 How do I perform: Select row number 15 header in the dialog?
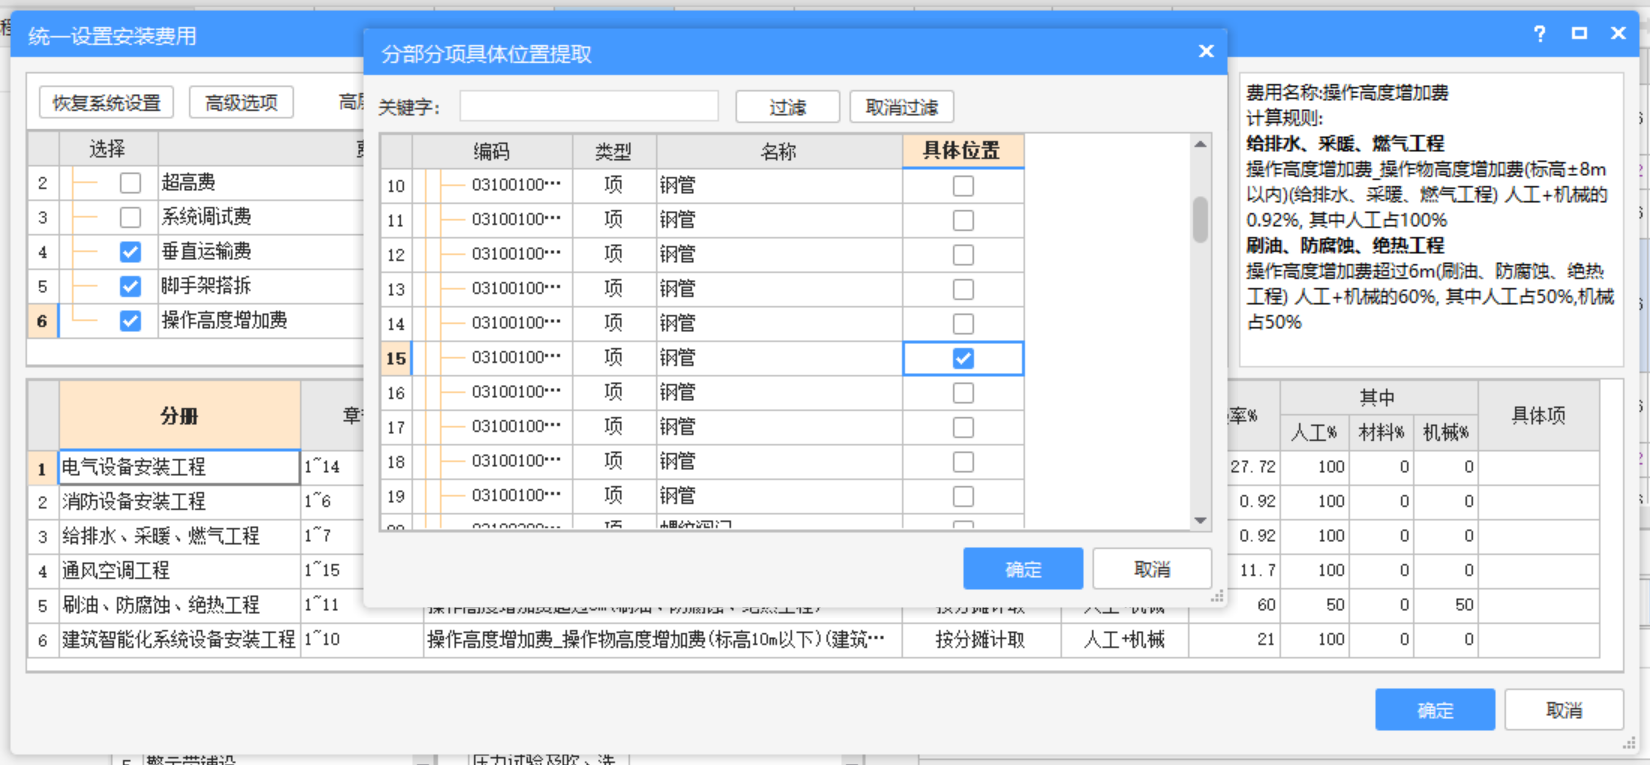(x=396, y=358)
